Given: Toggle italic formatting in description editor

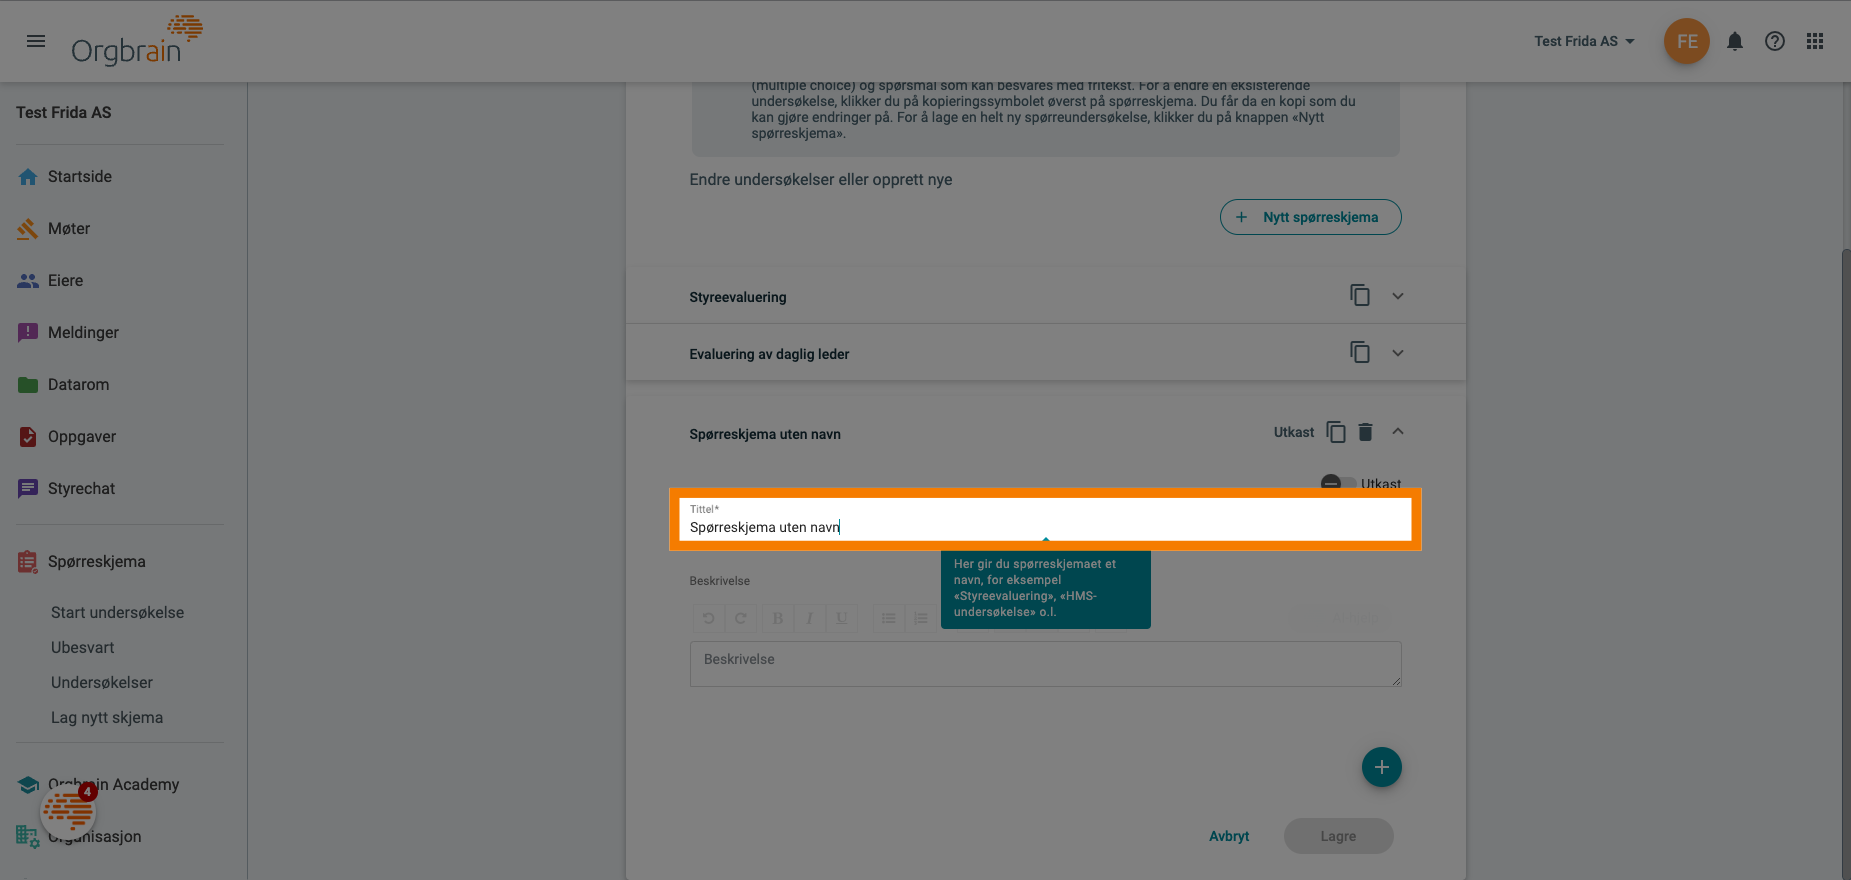Looking at the screenshot, I should pyautogui.click(x=809, y=618).
